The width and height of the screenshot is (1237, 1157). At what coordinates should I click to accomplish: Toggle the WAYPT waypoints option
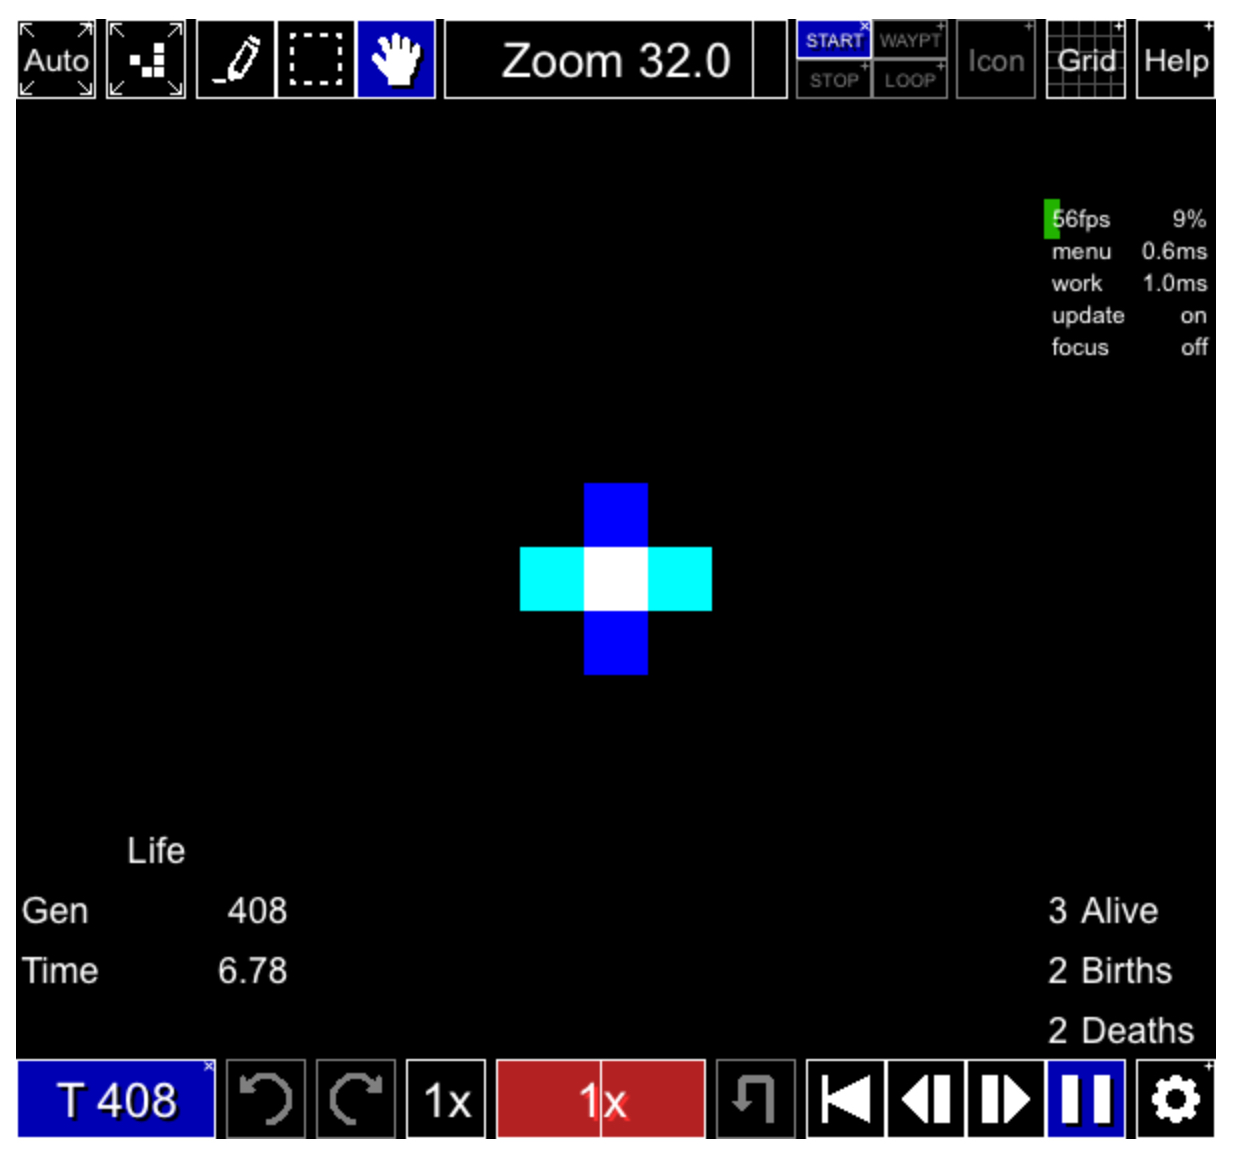tap(910, 40)
